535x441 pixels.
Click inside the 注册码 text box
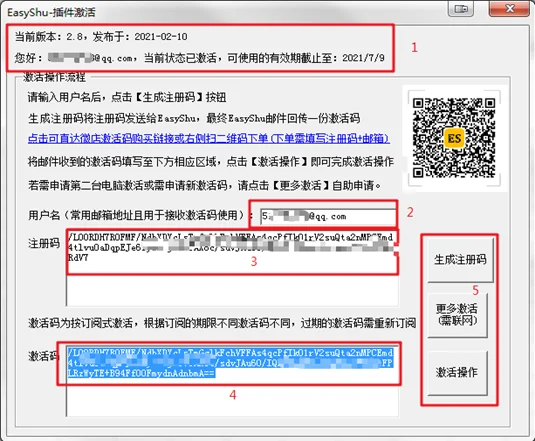[x=232, y=268]
